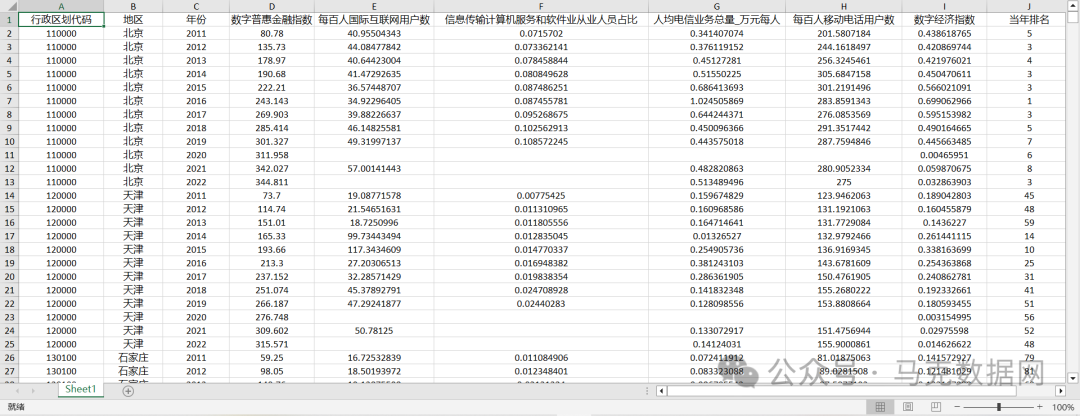The image size is (1080, 416).
Task: Click the zoom in plus button
Action: pos(1039,407)
